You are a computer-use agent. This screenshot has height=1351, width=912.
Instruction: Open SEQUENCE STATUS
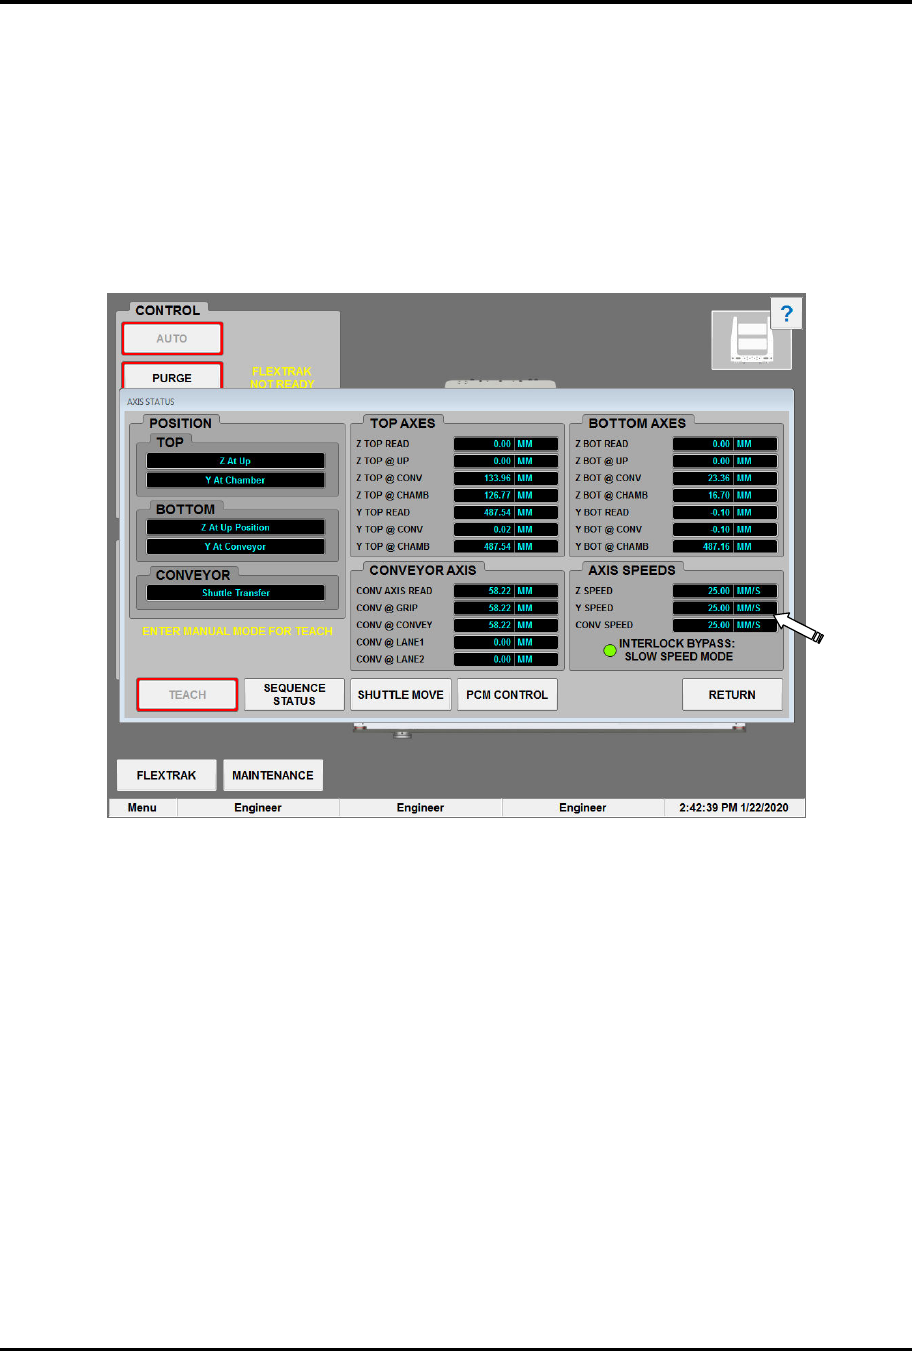(295, 695)
